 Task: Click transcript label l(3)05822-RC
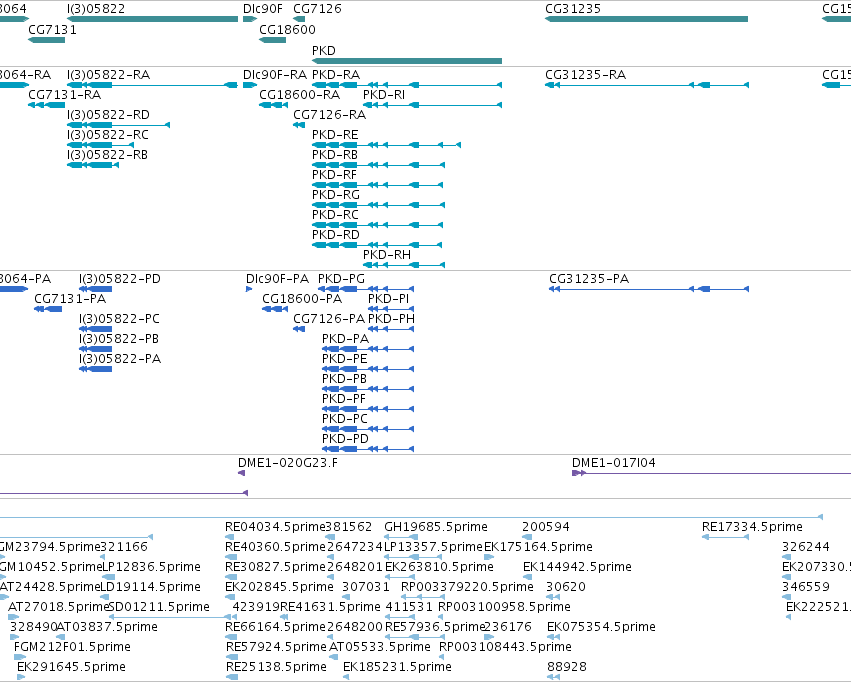pos(108,135)
